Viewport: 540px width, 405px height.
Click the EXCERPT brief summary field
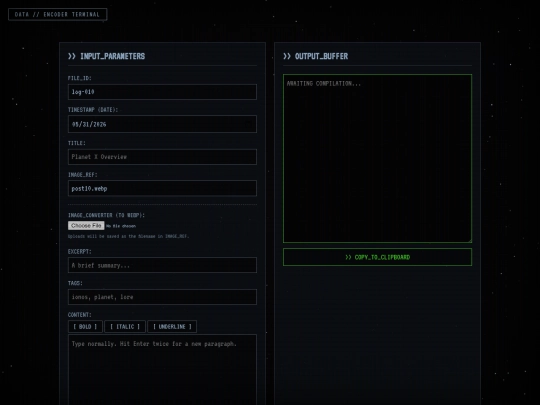point(162,265)
